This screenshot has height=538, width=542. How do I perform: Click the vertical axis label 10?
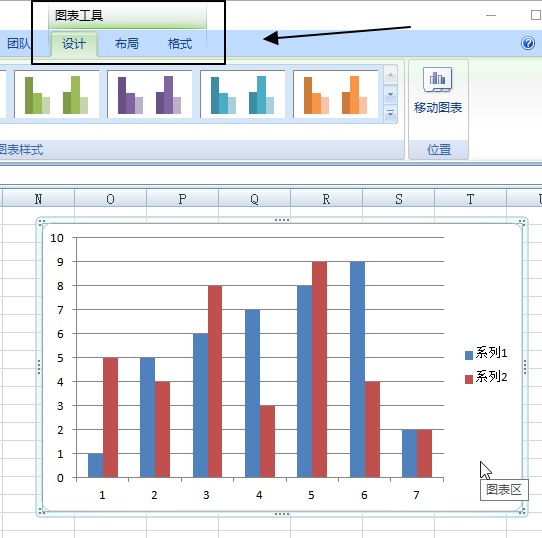pos(57,238)
